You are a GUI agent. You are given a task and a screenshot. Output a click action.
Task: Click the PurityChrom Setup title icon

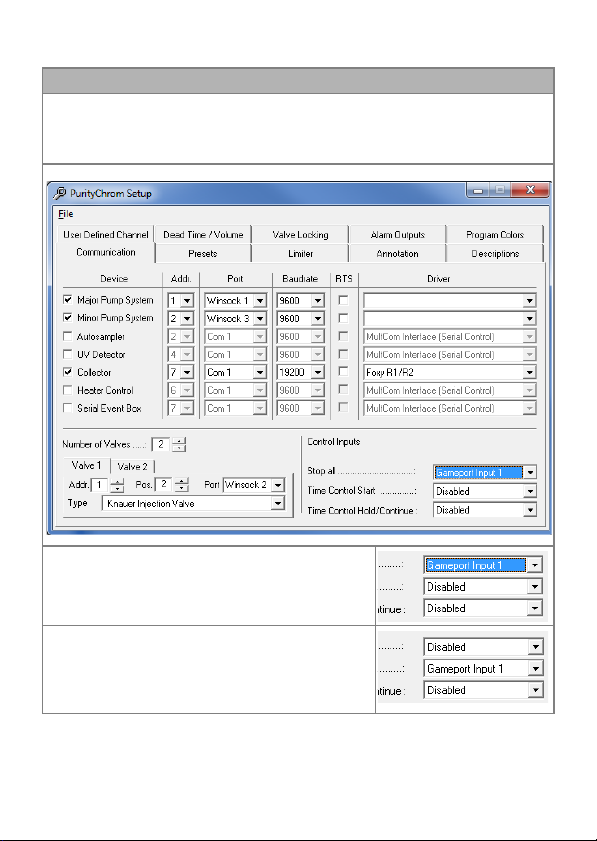coord(60,193)
